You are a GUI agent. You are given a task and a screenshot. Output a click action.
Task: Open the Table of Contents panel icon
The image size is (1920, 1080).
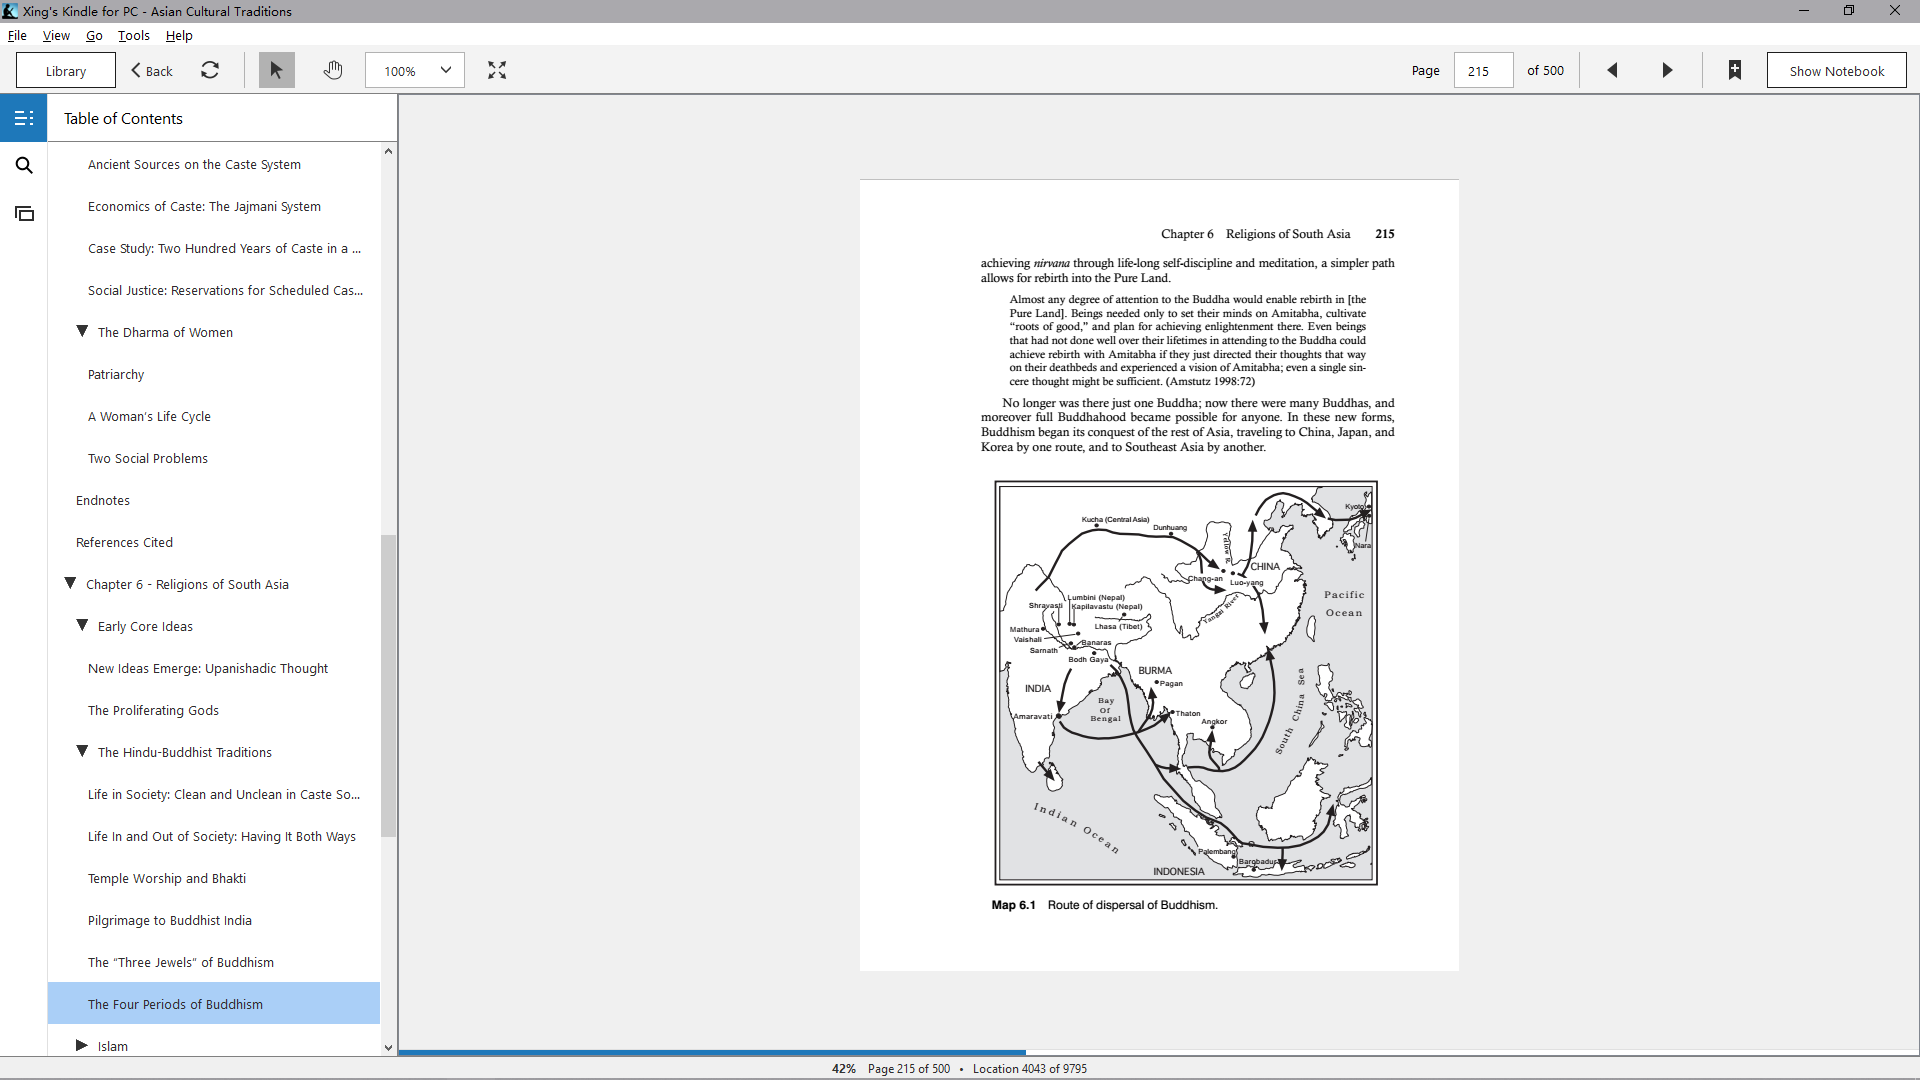[x=24, y=118]
